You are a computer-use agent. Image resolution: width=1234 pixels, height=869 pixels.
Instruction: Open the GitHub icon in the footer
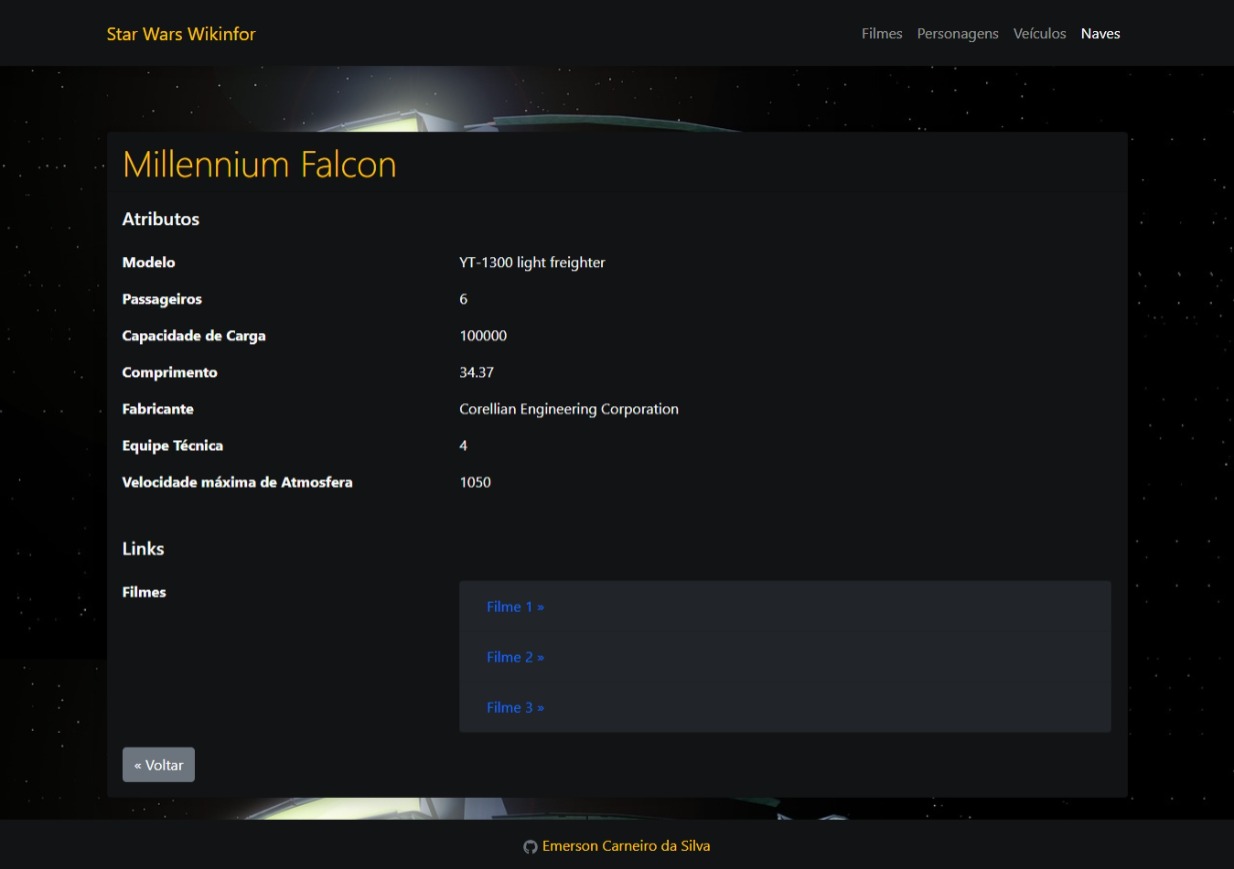click(528, 845)
